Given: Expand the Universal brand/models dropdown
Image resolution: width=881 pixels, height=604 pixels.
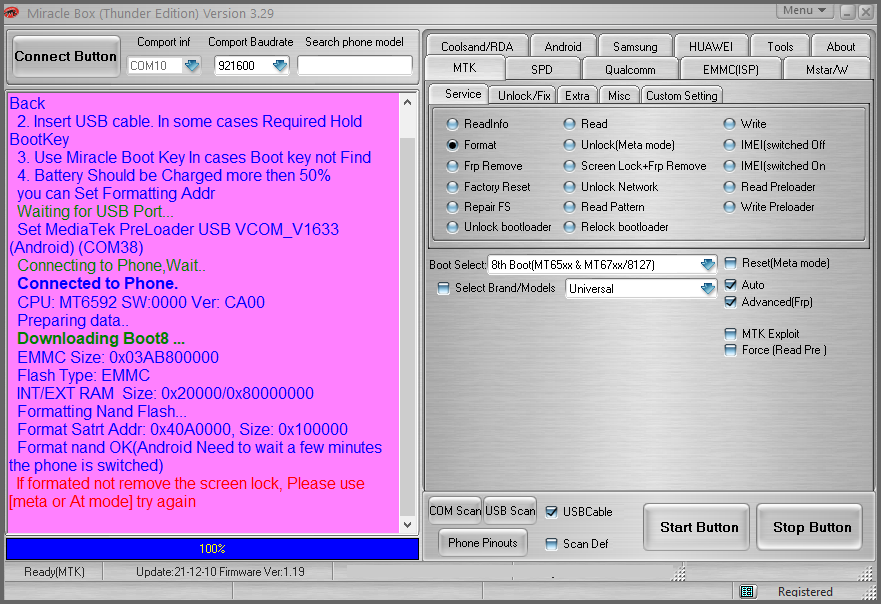Looking at the screenshot, I should tap(708, 289).
